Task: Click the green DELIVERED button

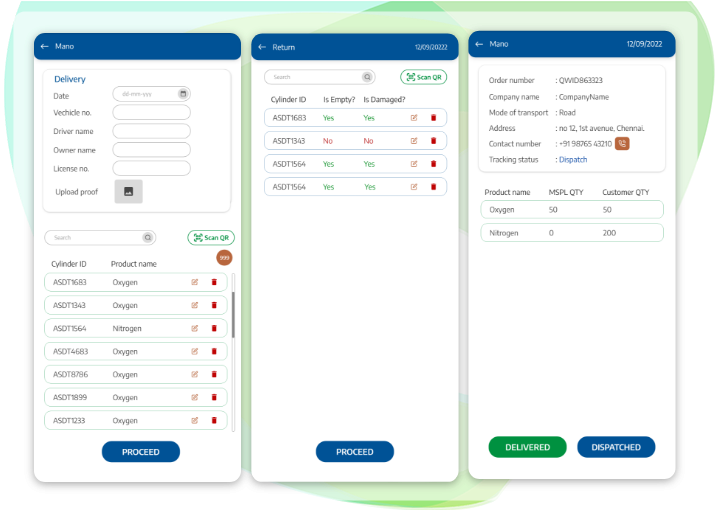Action: (527, 447)
